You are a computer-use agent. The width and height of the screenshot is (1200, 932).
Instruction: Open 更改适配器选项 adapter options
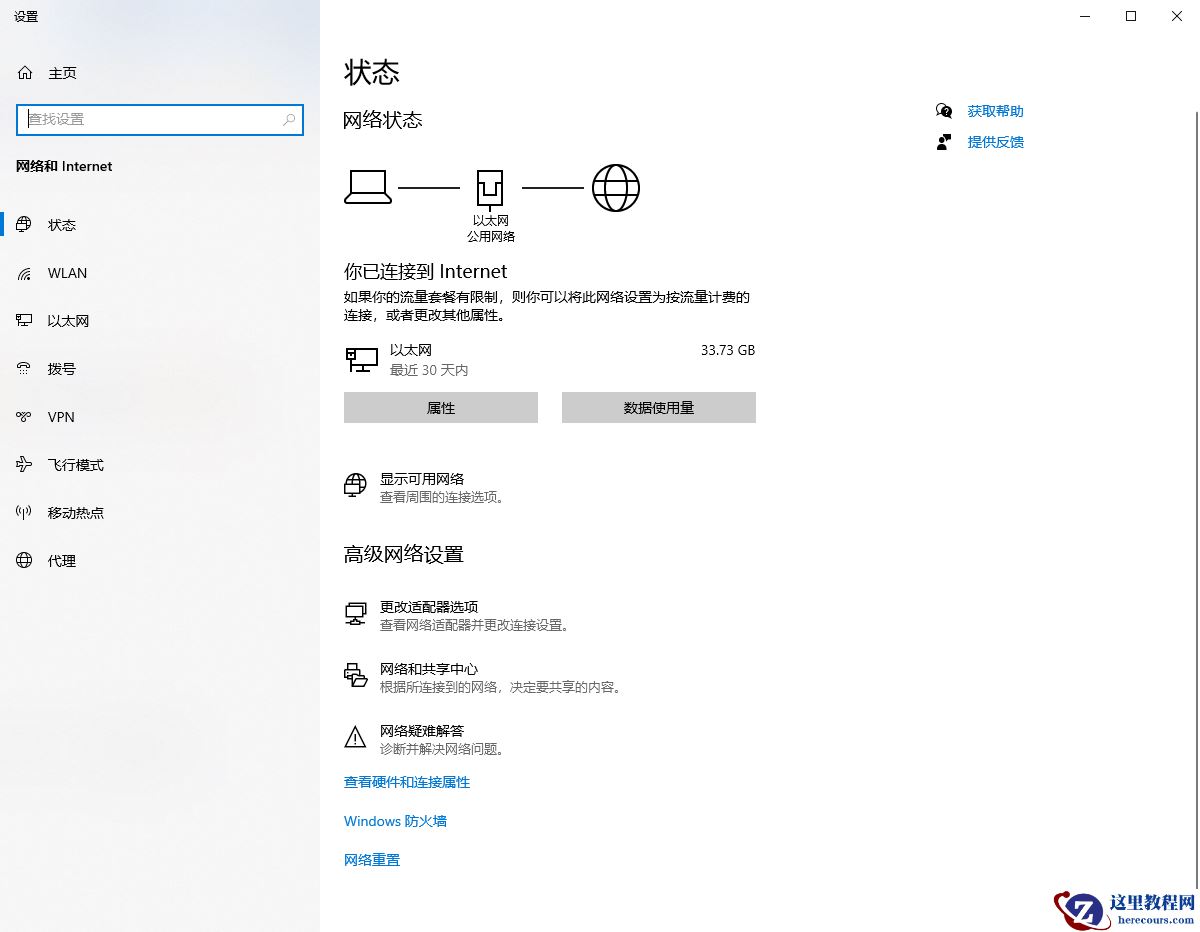(x=429, y=606)
